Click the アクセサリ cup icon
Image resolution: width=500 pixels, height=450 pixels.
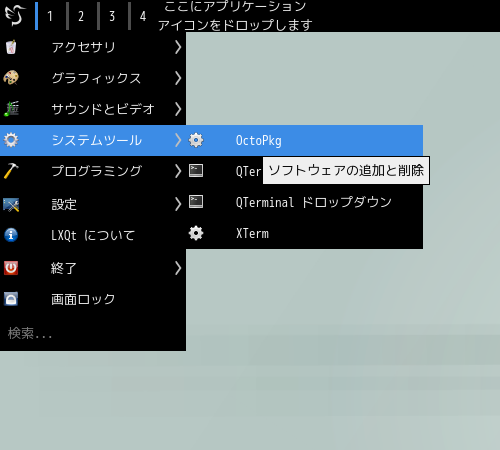pos(11,47)
